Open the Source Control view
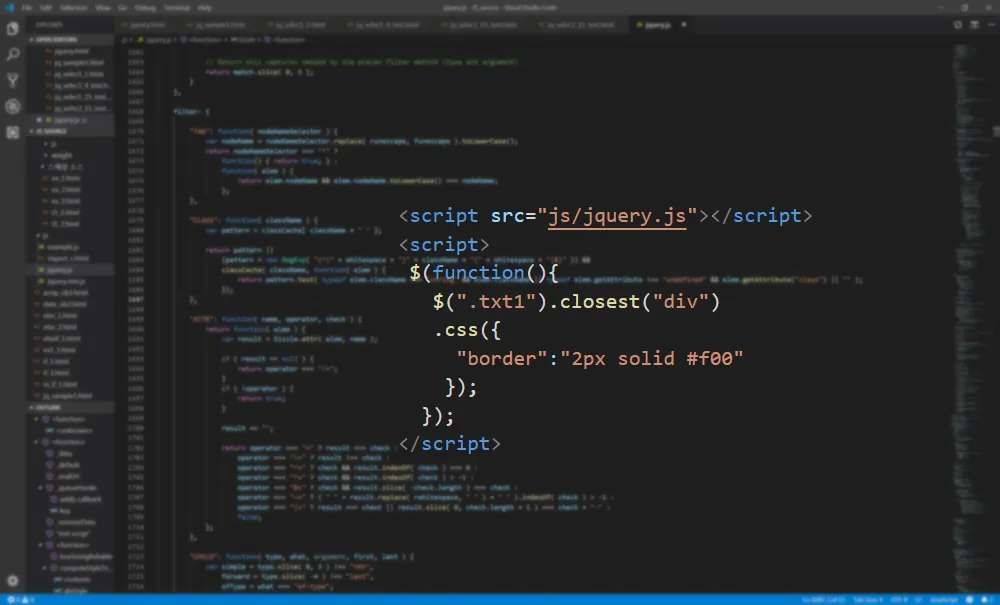The width and height of the screenshot is (1000, 605). 12,80
